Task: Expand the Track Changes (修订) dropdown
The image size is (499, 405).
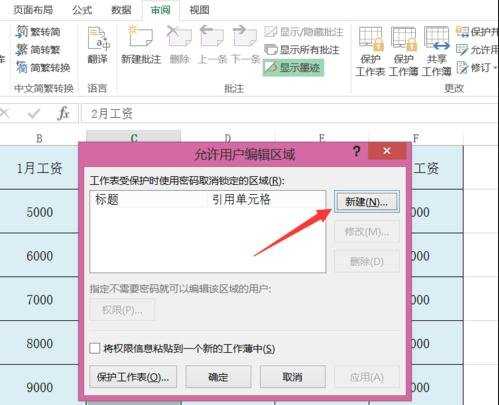Action: (x=477, y=68)
